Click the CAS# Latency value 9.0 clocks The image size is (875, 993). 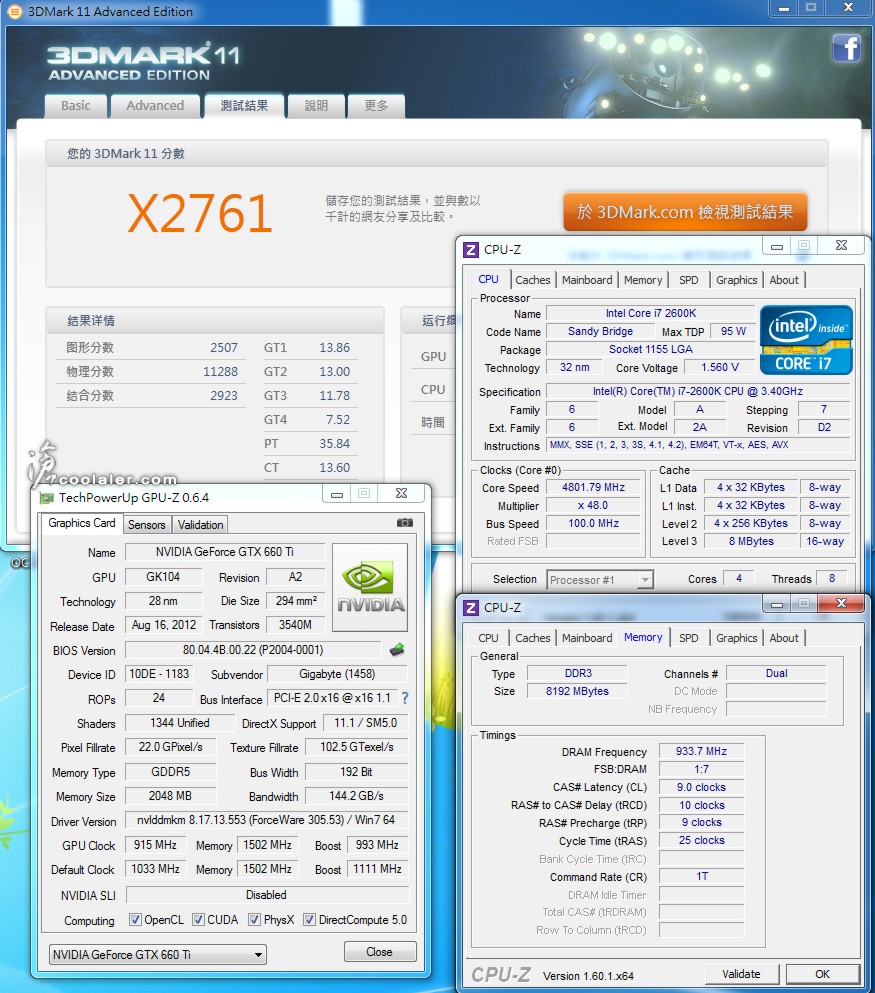tap(702, 787)
